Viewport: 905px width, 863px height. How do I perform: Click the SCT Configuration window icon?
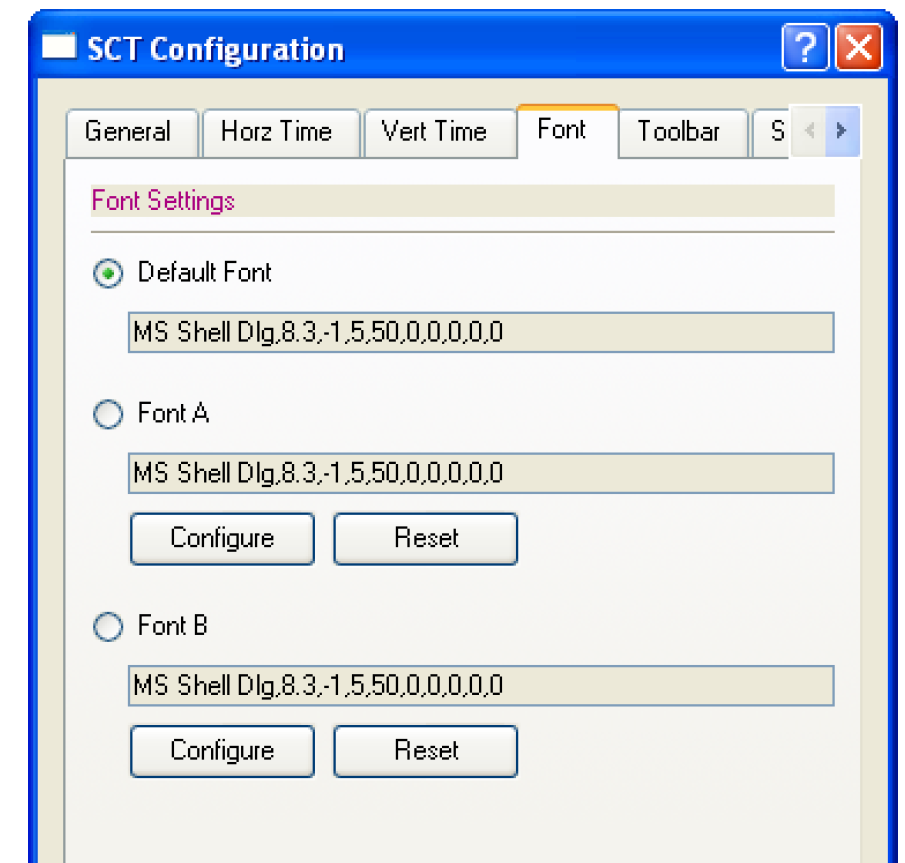coord(59,46)
